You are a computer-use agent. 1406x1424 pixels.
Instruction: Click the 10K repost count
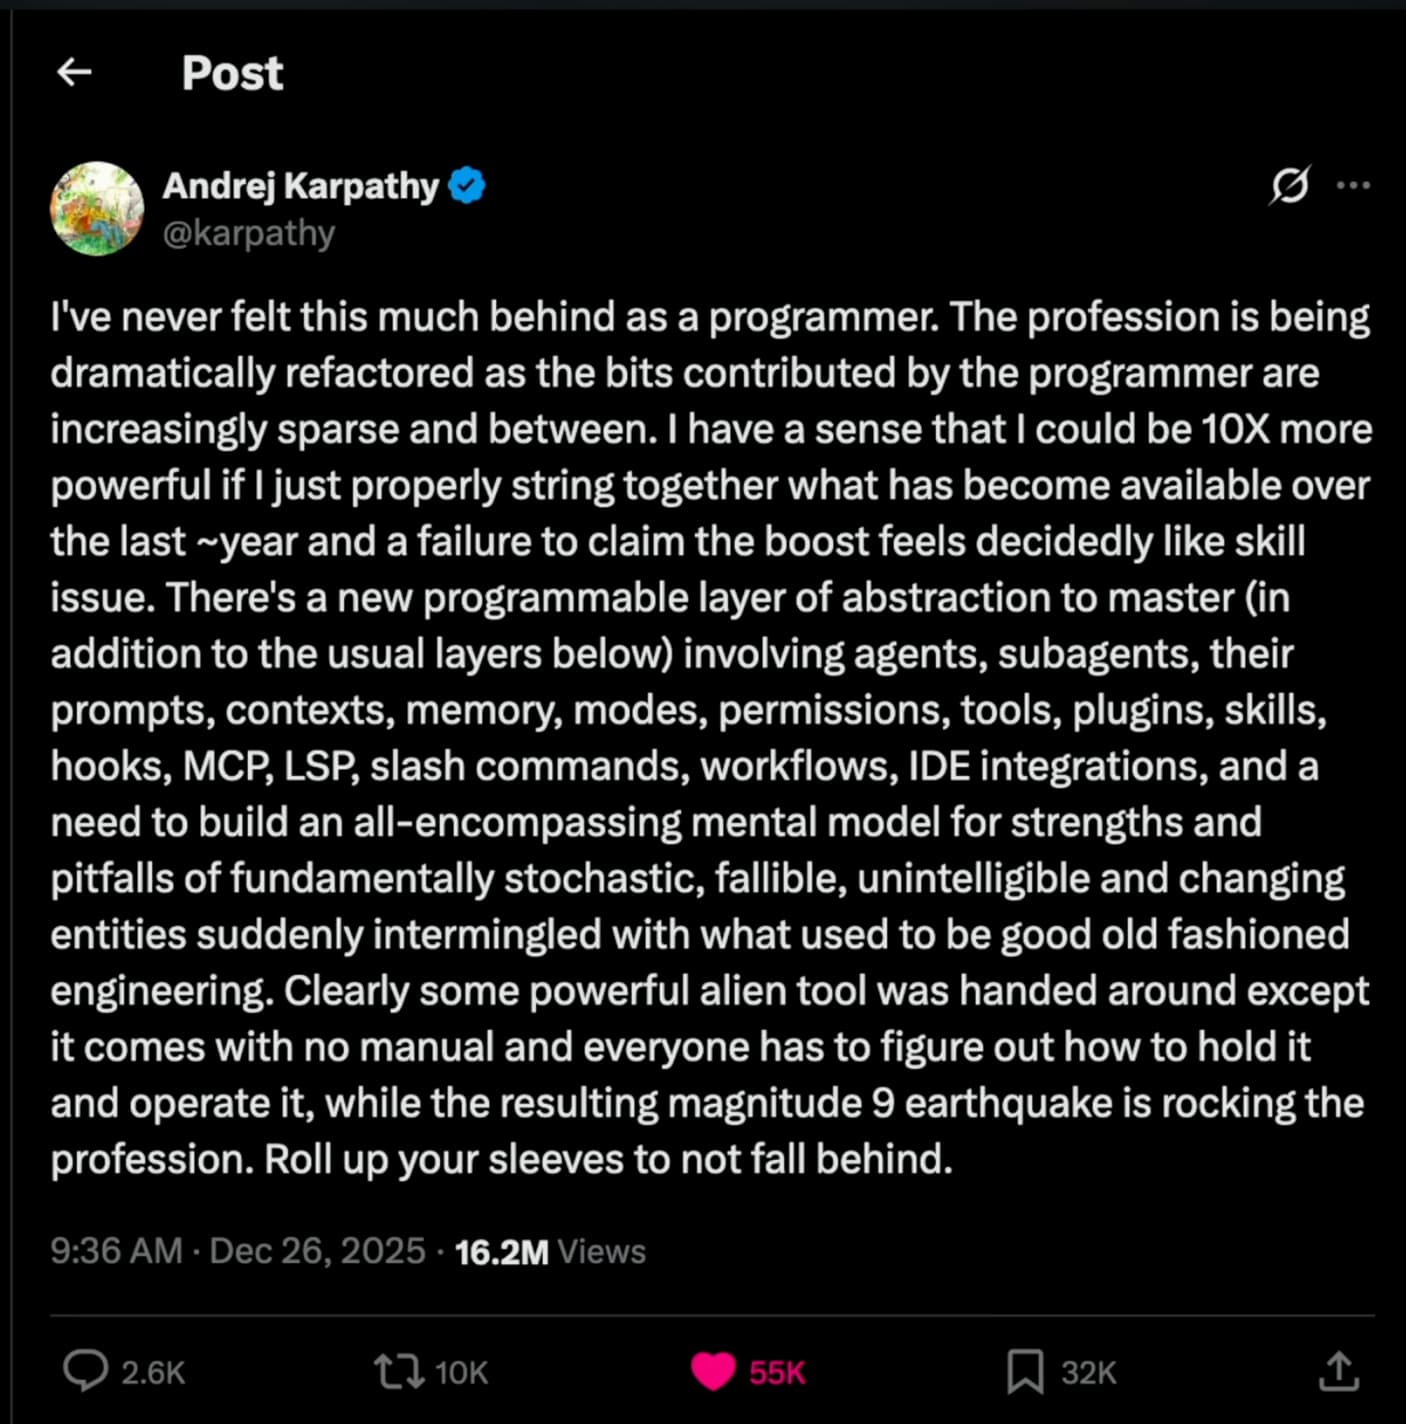(458, 1372)
